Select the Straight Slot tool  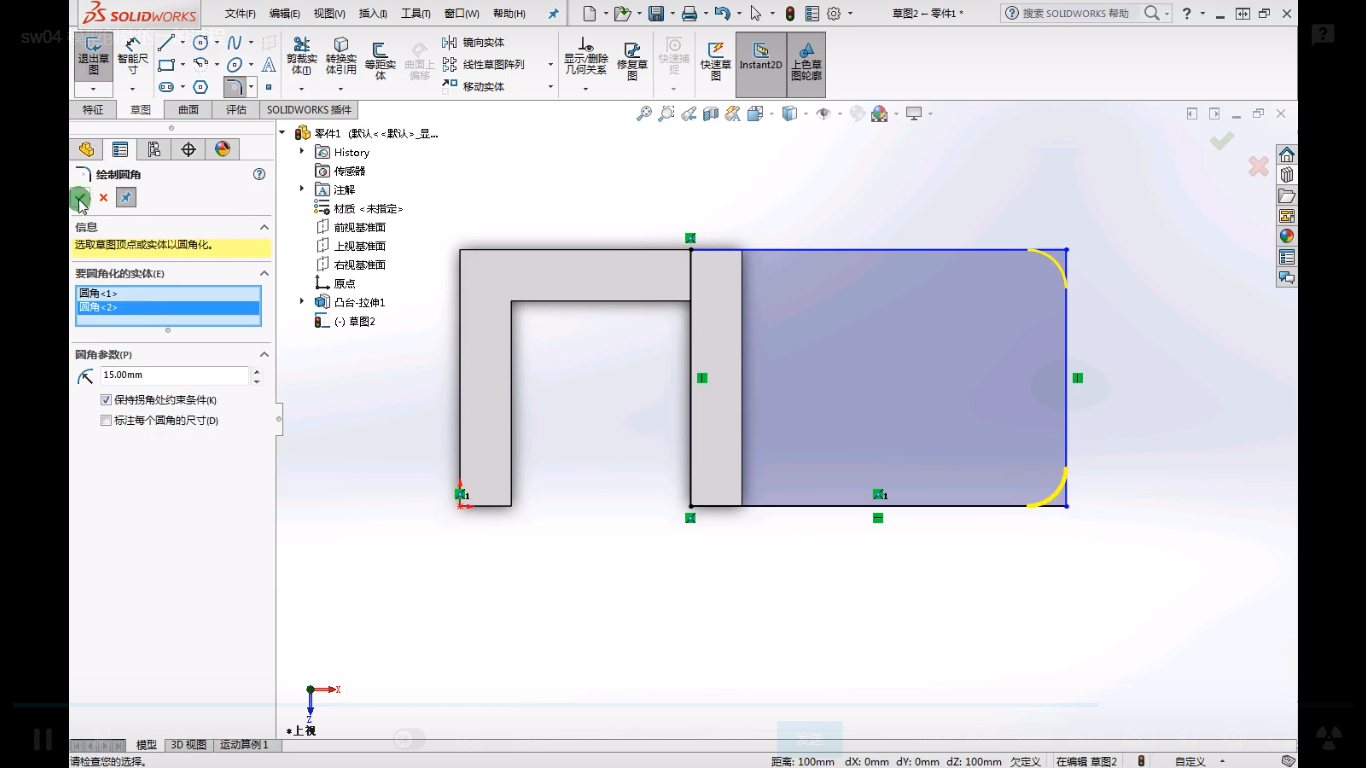(x=166, y=87)
